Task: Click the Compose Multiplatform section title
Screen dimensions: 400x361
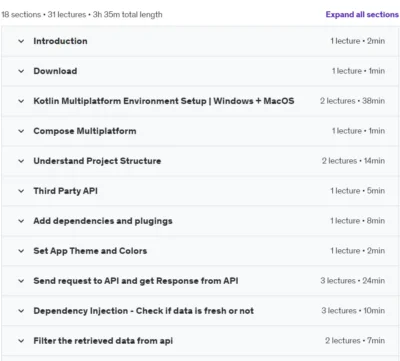Action: 85,131
